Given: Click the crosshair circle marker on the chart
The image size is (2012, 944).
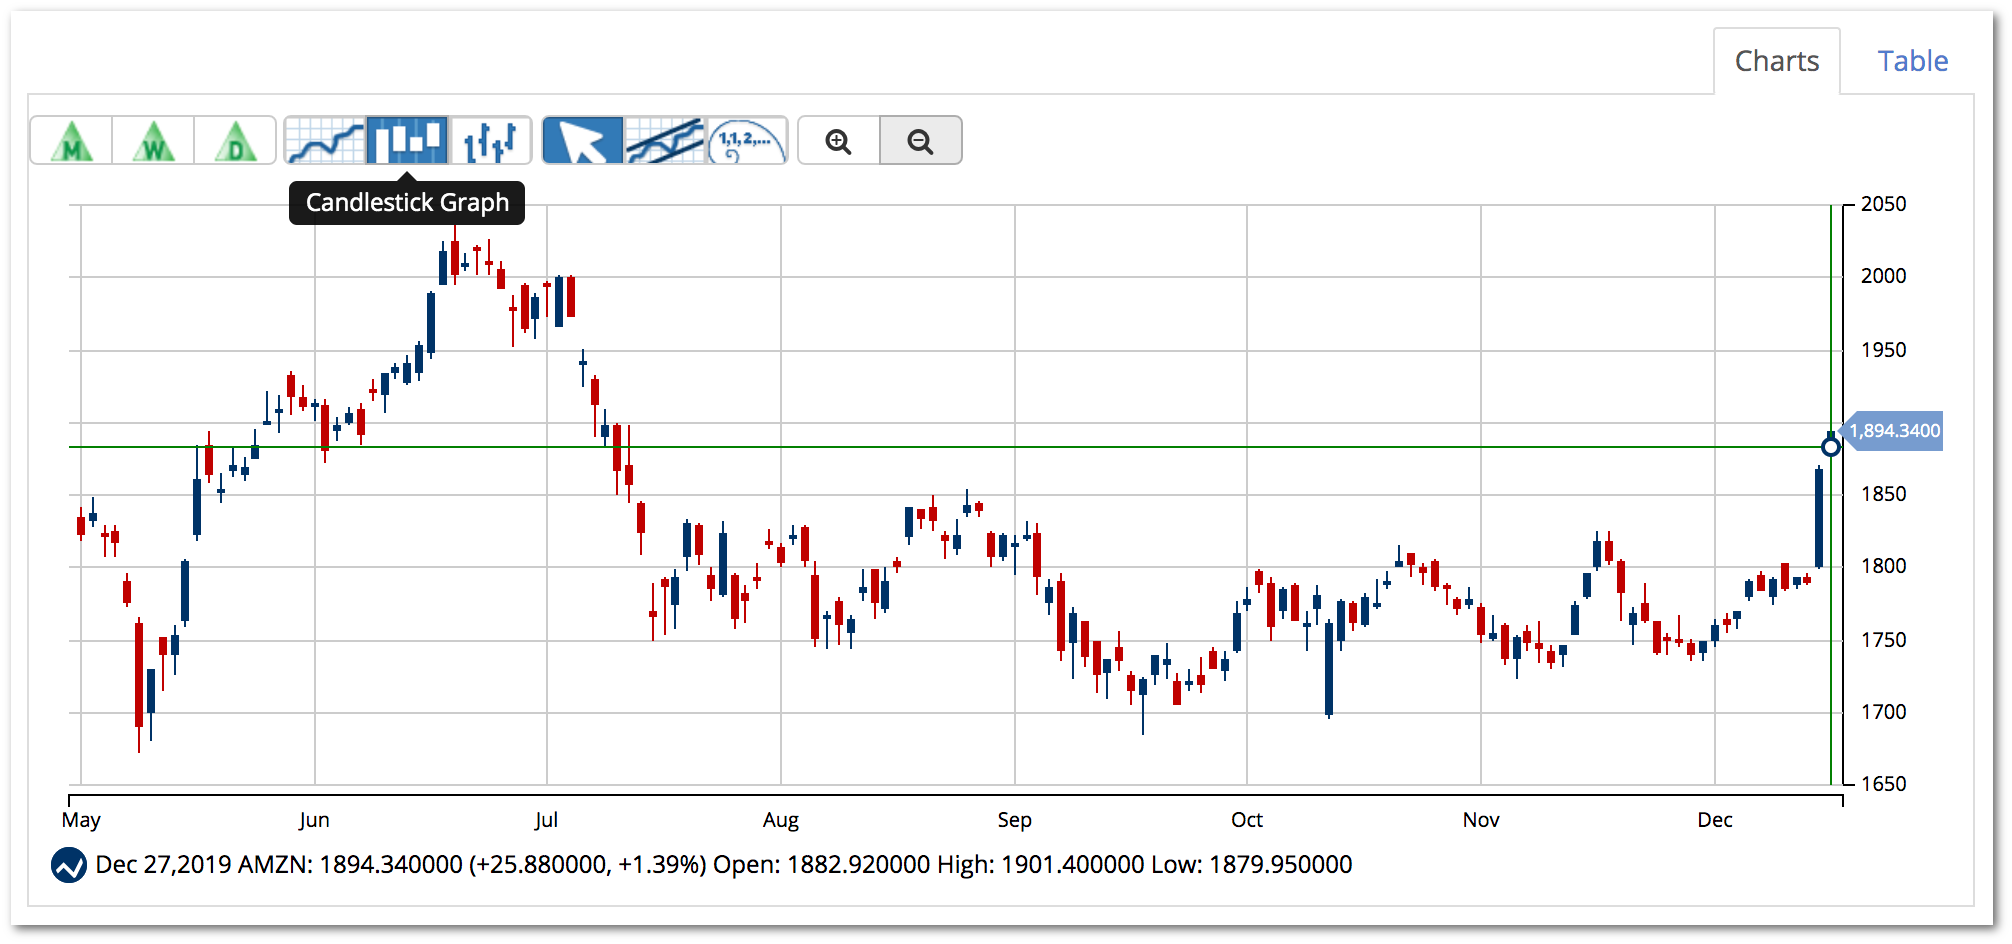Looking at the screenshot, I should [1831, 447].
